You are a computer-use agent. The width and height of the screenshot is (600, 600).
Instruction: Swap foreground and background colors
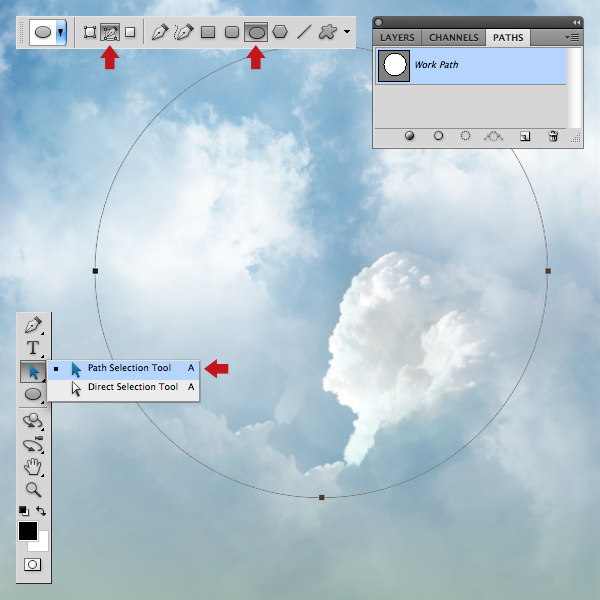pos(41,511)
